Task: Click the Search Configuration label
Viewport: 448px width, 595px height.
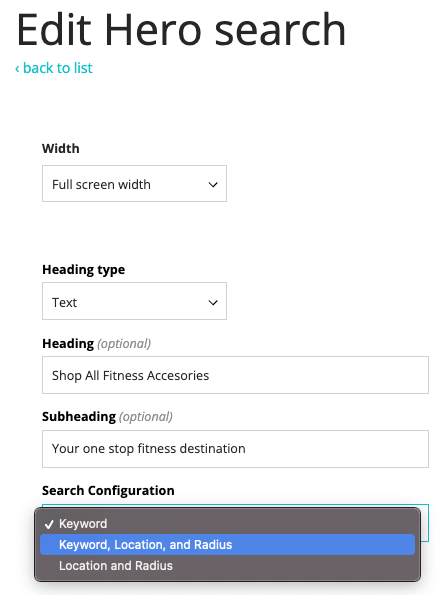Action: click(108, 490)
